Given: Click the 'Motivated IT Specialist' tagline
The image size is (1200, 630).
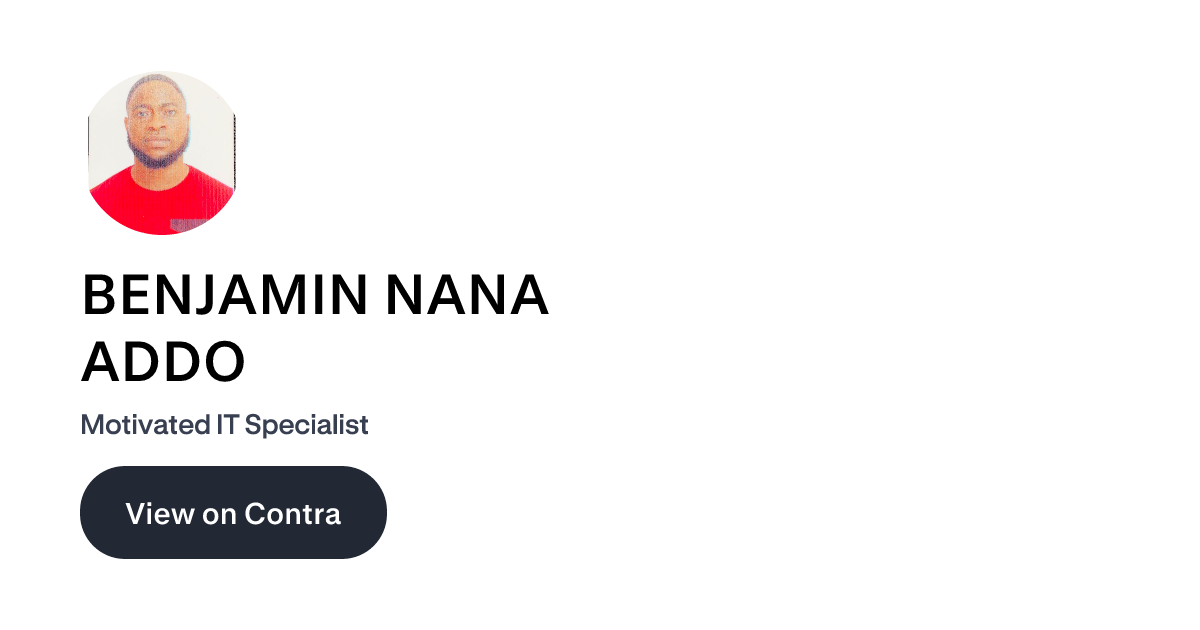Looking at the screenshot, I should 224,424.
